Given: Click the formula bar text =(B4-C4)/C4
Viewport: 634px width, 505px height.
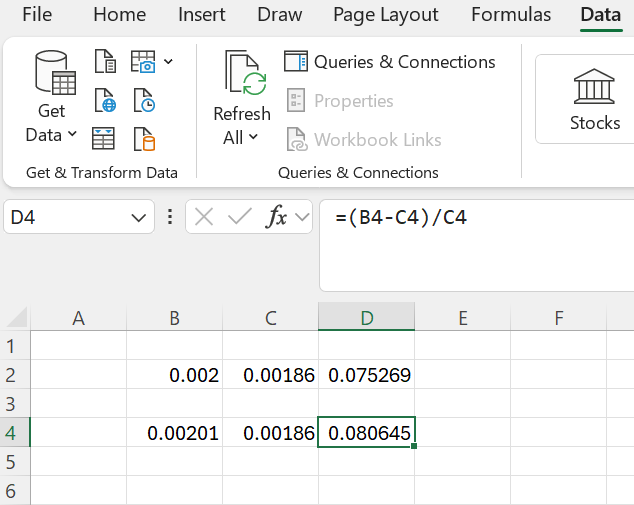Looking at the screenshot, I should point(401,218).
